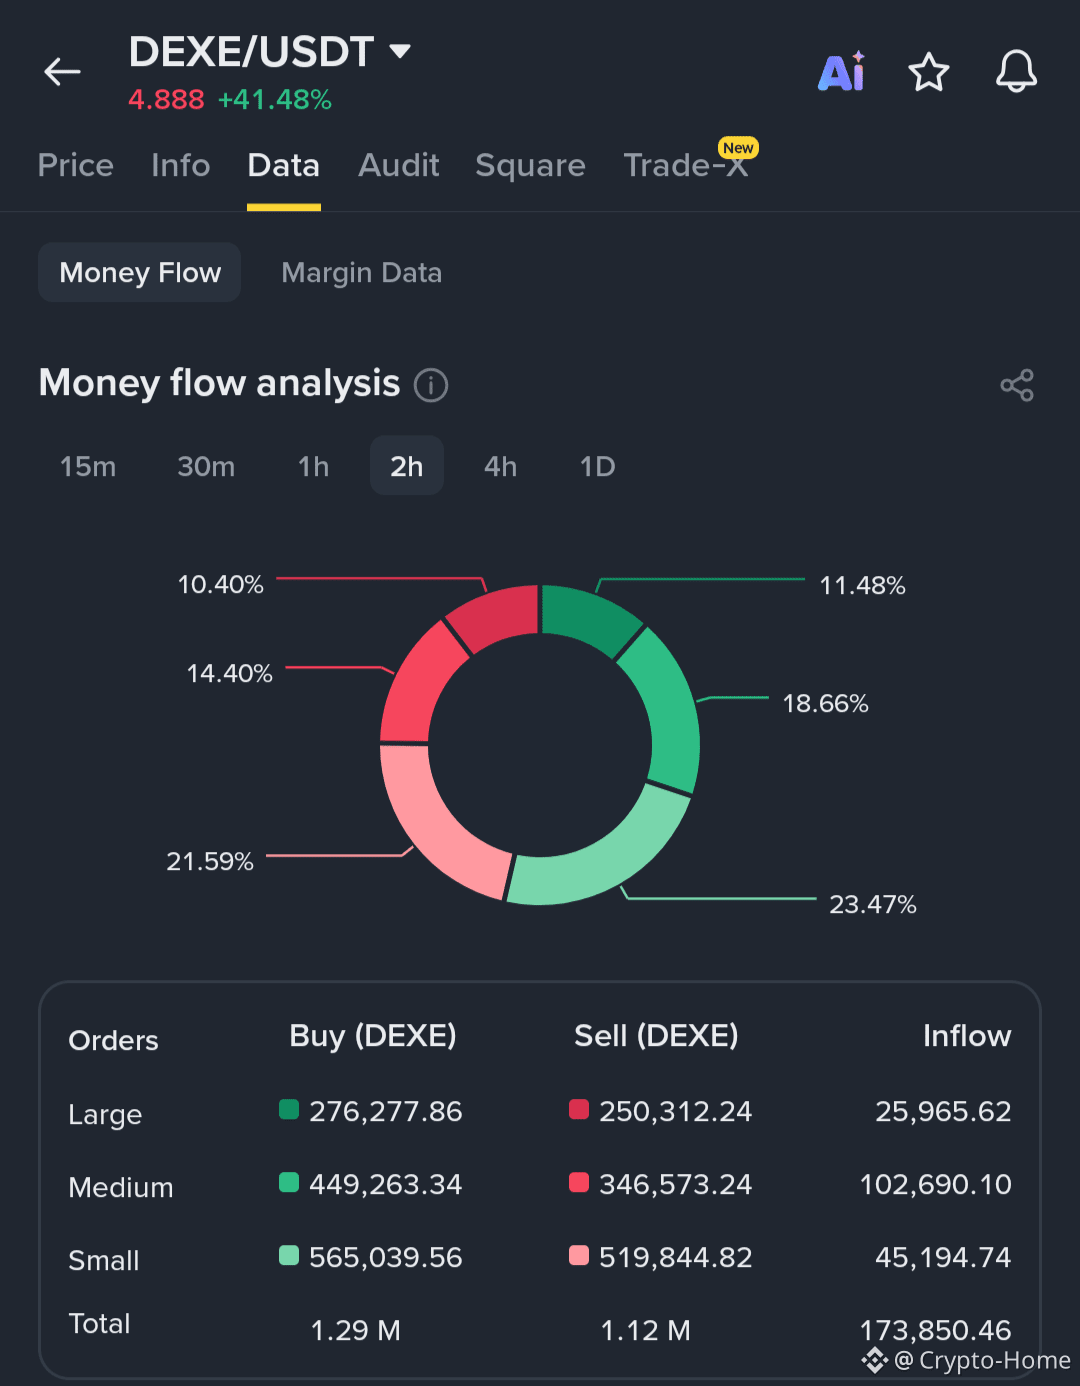Add DEXE/USDT to favorites with star
Viewport: 1080px width, 1386px height.
pyautogui.click(x=928, y=72)
